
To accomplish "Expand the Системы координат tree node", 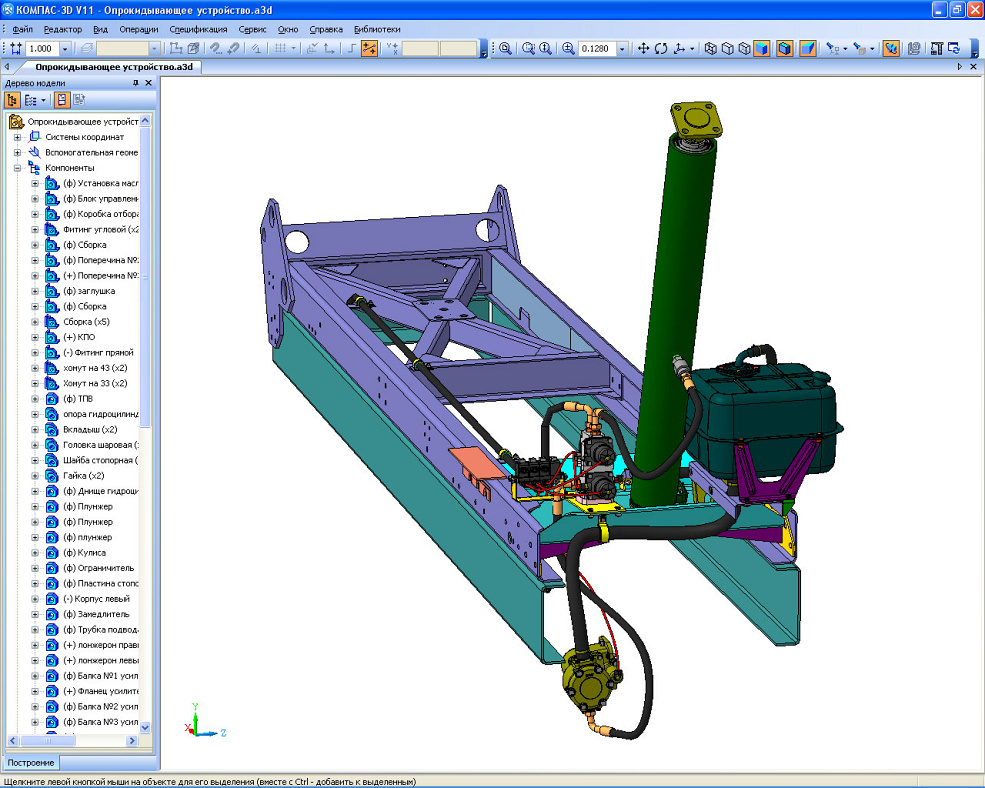I will [17, 137].
